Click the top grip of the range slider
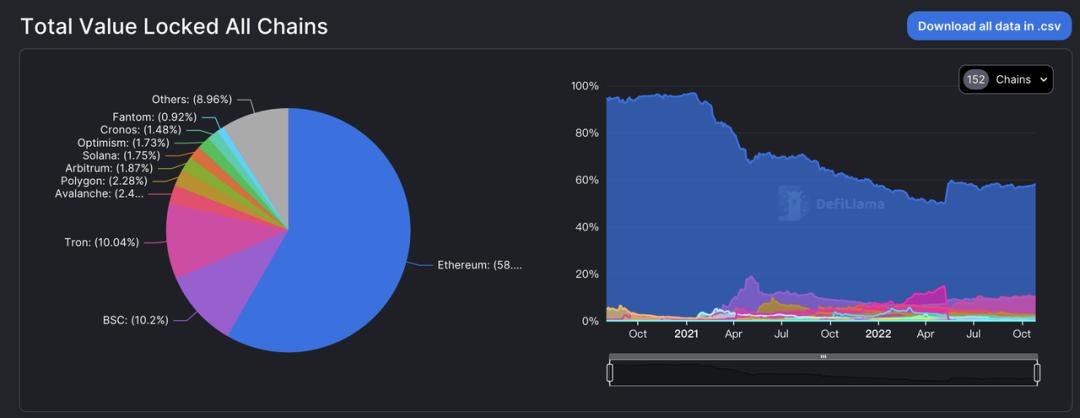The image size is (1080, 418). (x=823, y=356)
